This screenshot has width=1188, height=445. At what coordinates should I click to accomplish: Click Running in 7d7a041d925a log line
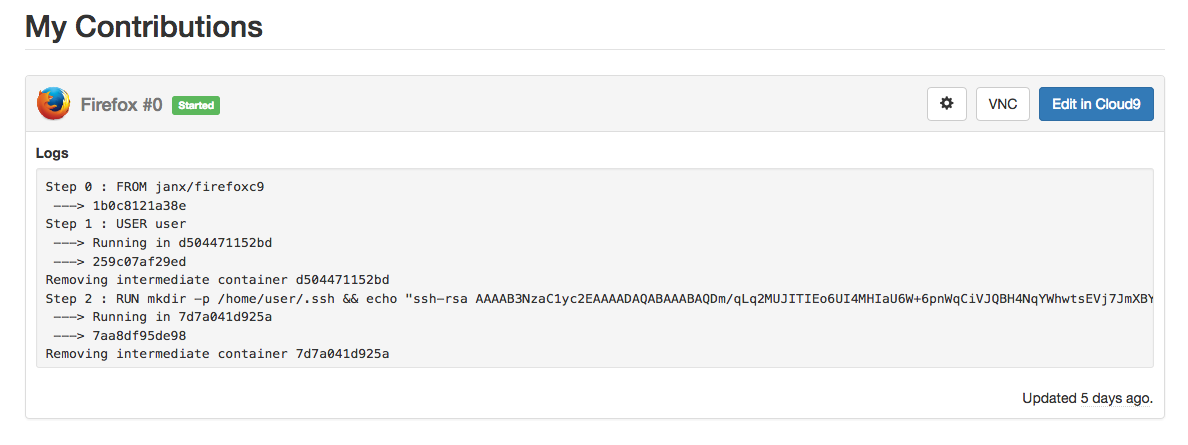click(180, 317)
